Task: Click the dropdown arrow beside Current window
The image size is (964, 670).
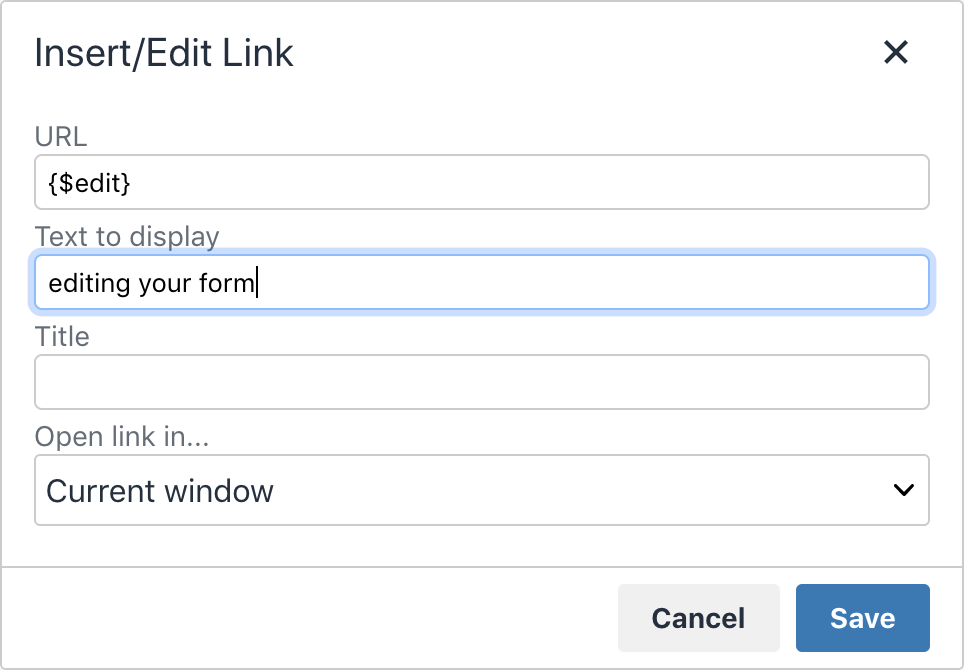Action: click(903, 490)
